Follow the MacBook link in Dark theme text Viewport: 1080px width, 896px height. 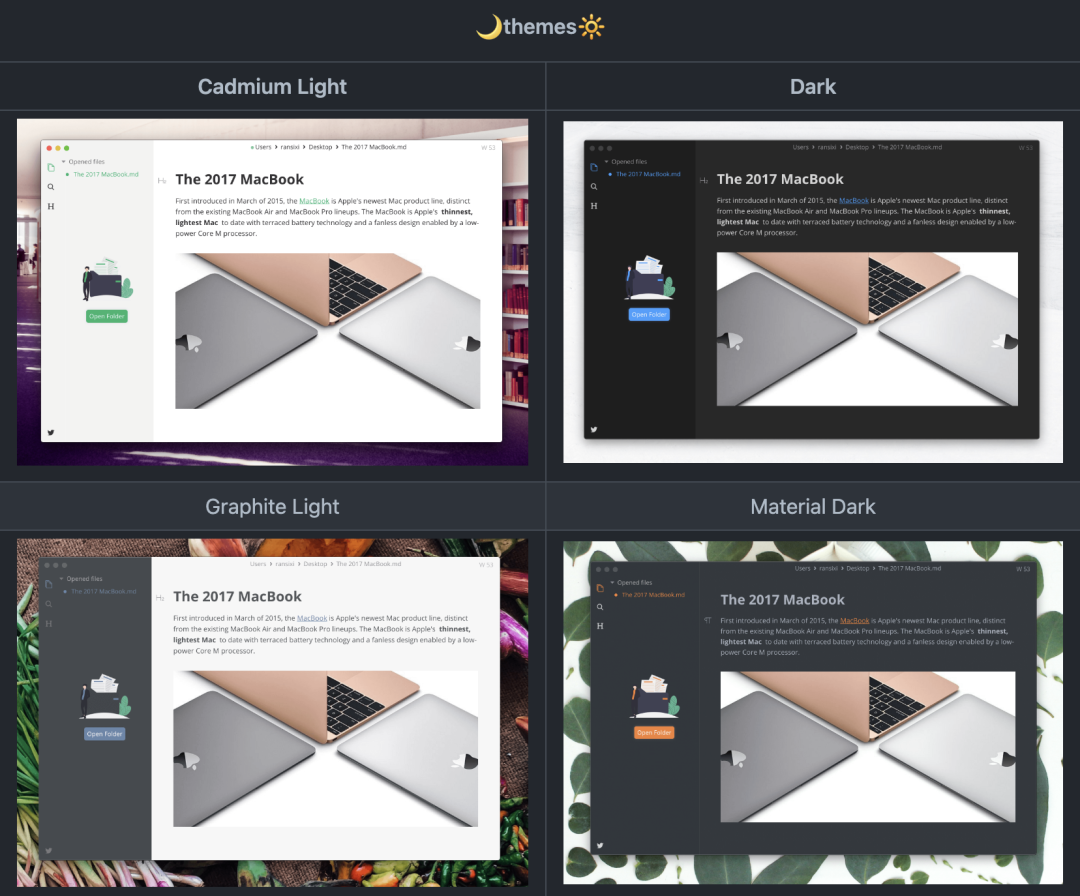854,200
